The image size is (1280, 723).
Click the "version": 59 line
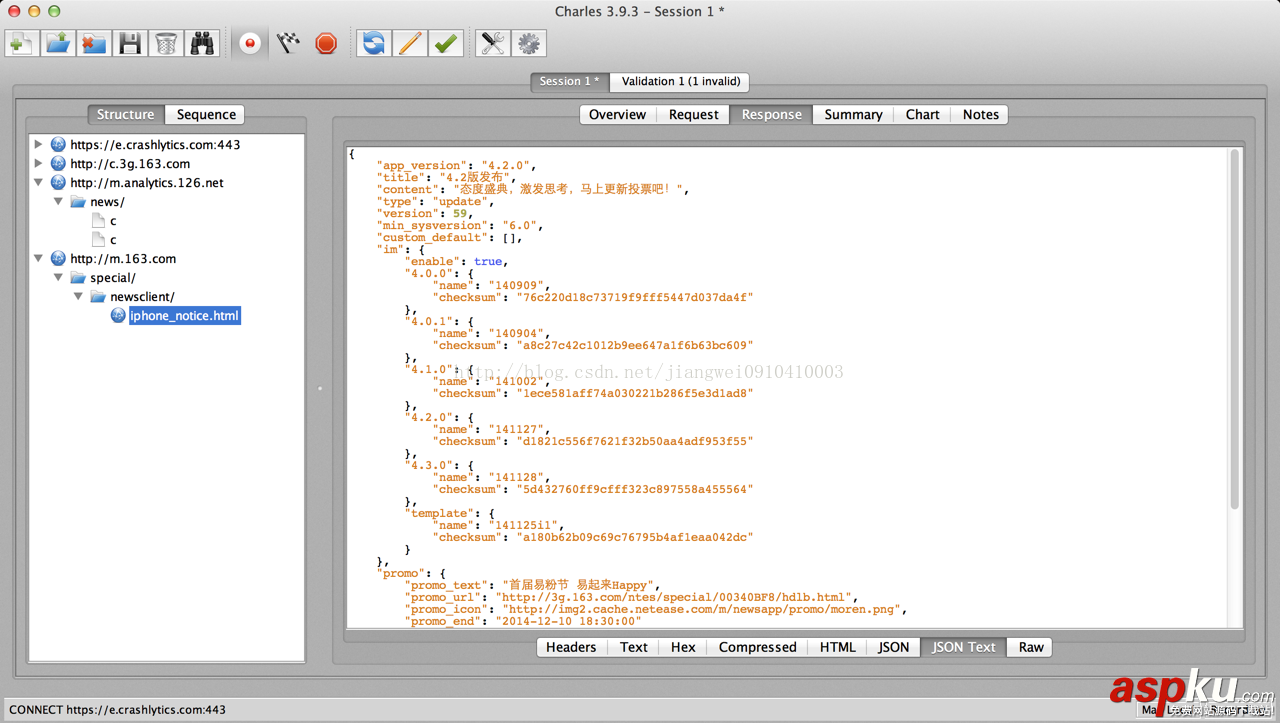(x=424, y=214)
